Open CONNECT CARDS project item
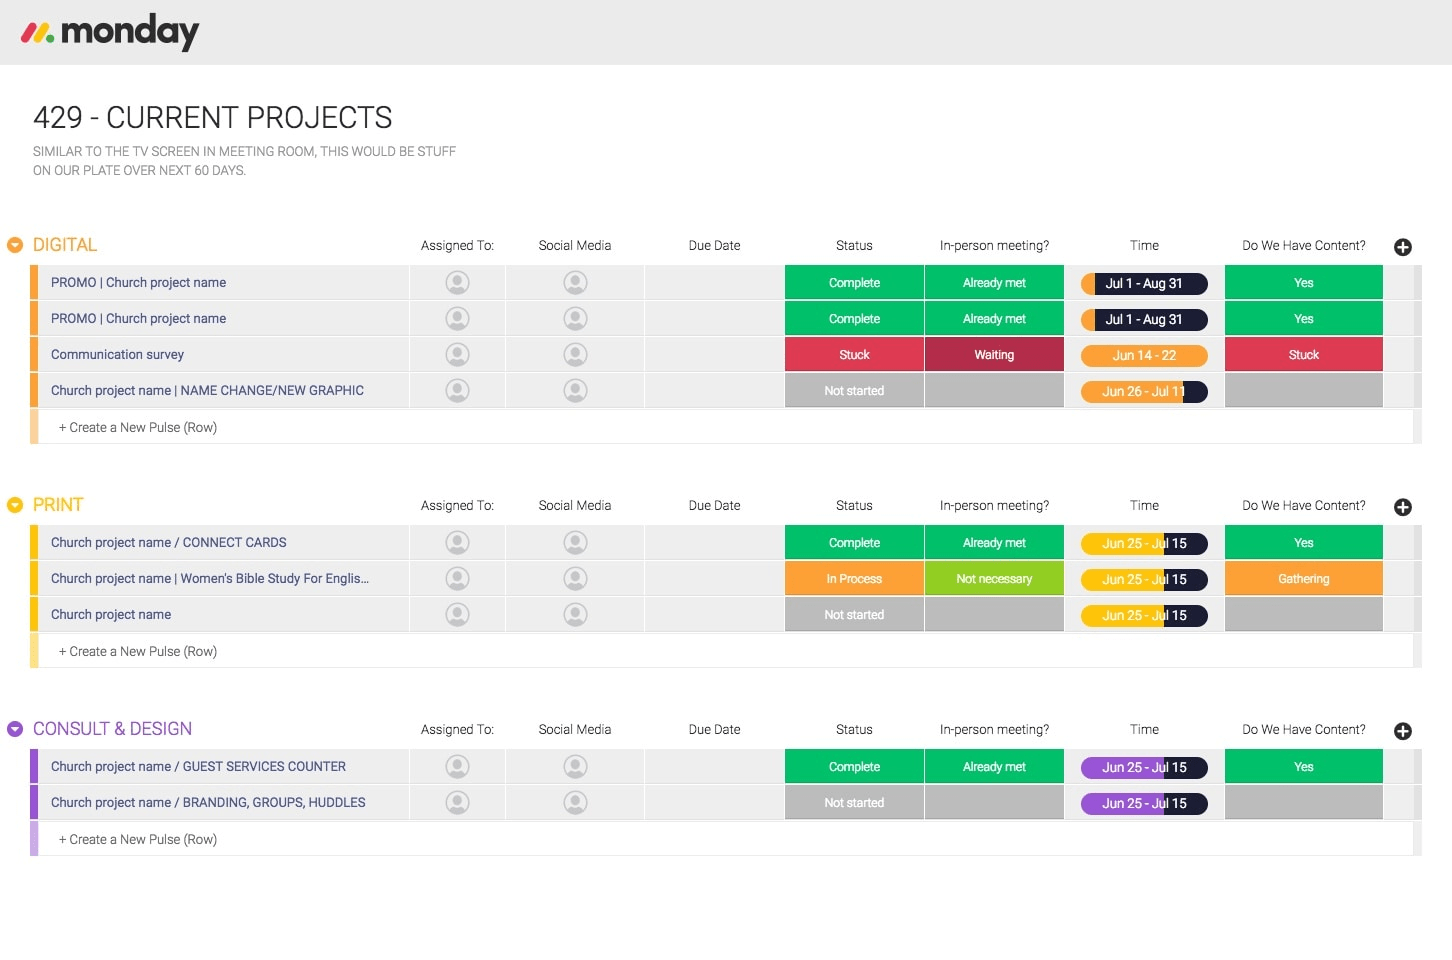Viewport: 1452px width, 960px height. pos(168,542)
